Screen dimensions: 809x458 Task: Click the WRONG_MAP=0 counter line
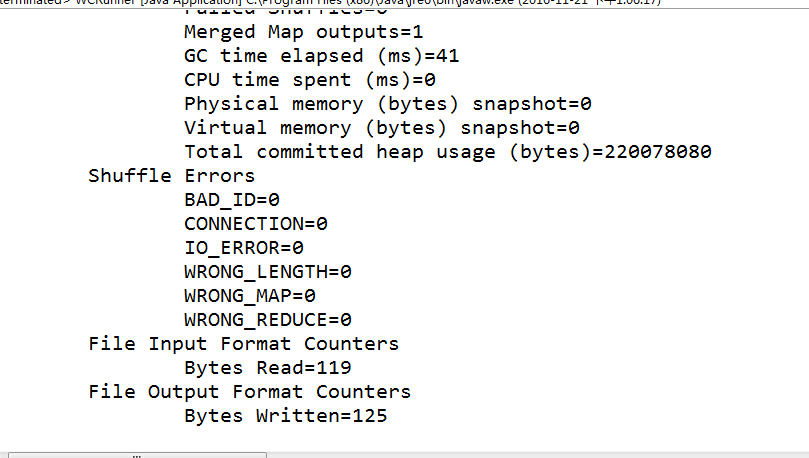(249, 296)
